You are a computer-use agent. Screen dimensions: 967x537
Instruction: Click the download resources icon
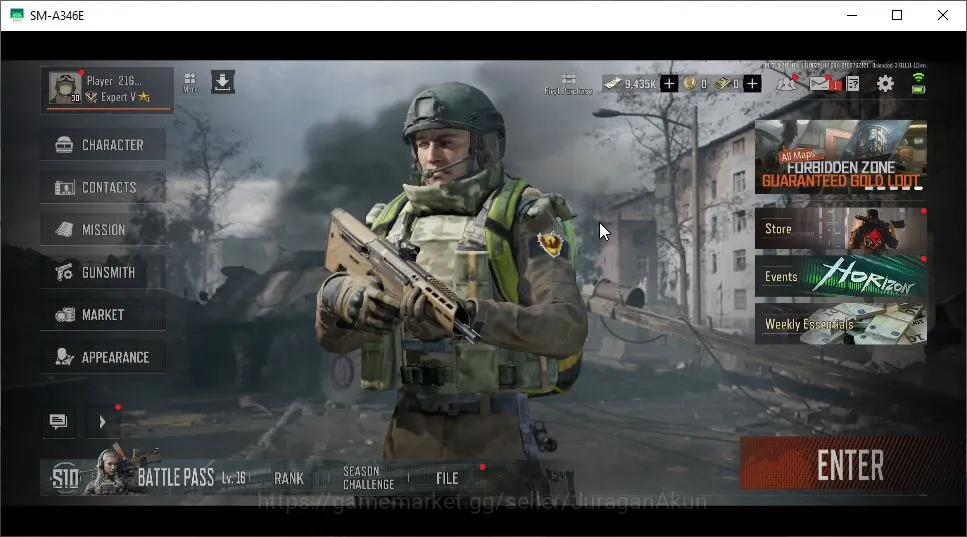click(x=223, y=81)
